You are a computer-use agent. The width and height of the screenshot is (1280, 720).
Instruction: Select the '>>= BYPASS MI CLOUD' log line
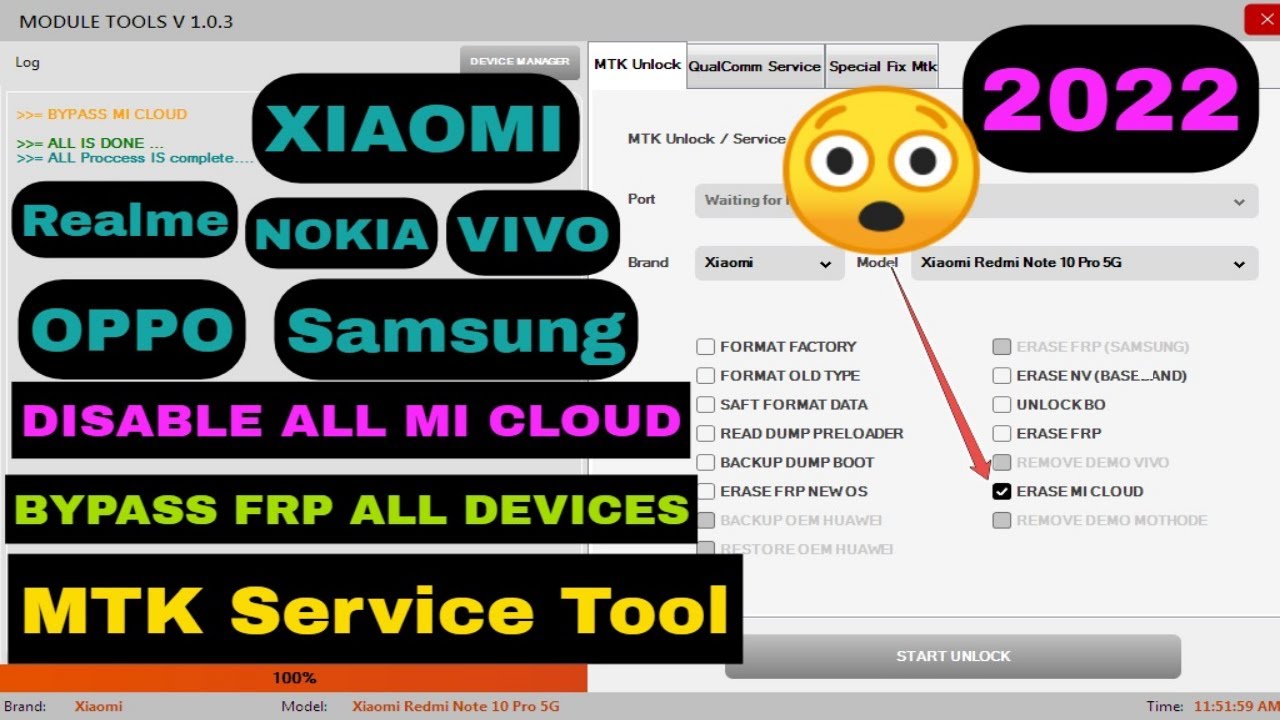(x=102, y=115)
